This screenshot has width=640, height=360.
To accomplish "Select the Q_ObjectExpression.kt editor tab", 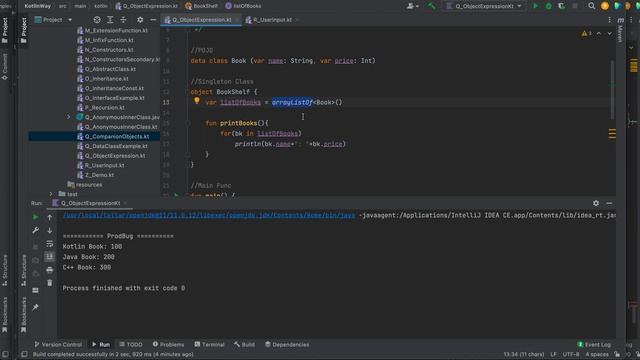I will click(202, 20).
